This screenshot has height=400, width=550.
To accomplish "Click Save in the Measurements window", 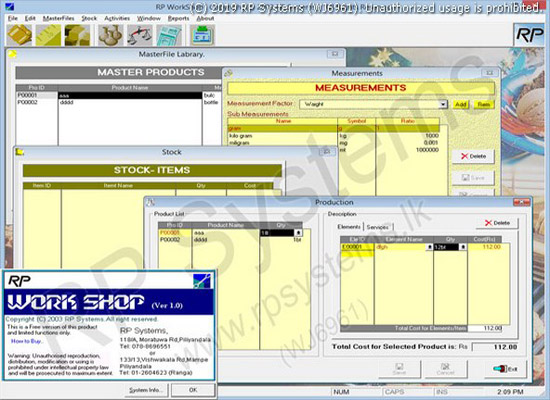I will tap(473, 178).
